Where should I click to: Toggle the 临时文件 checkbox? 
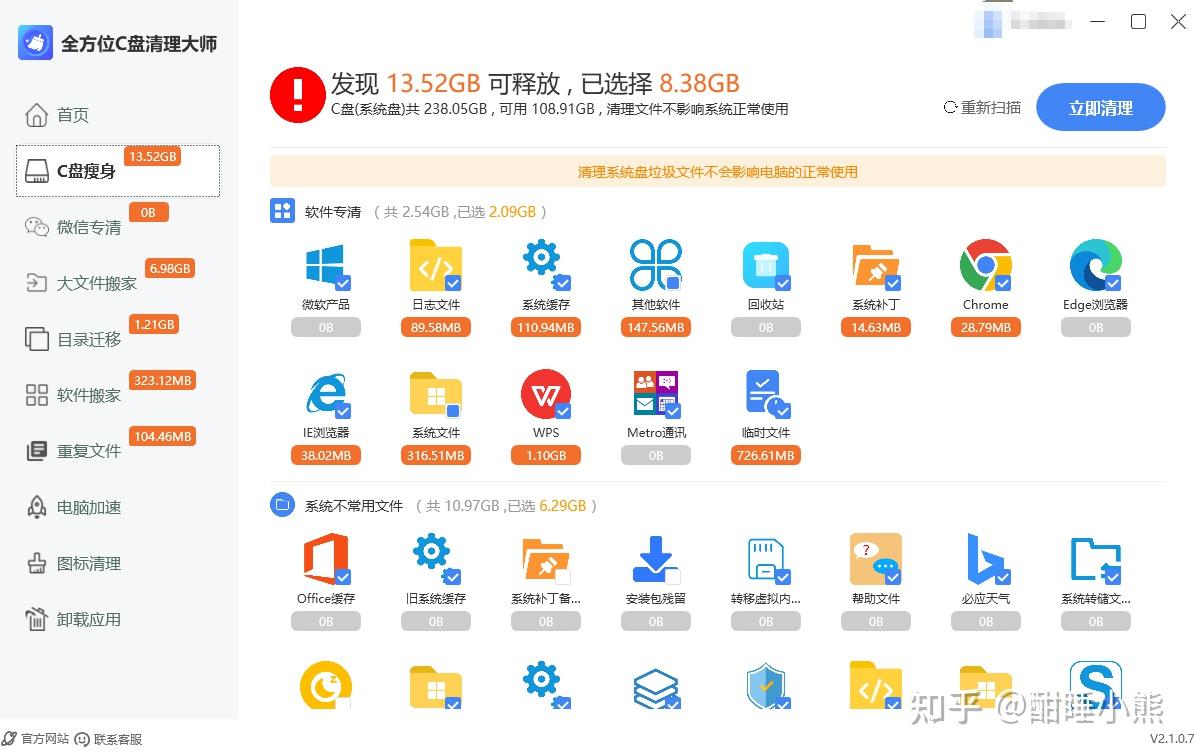coord(783,411)
